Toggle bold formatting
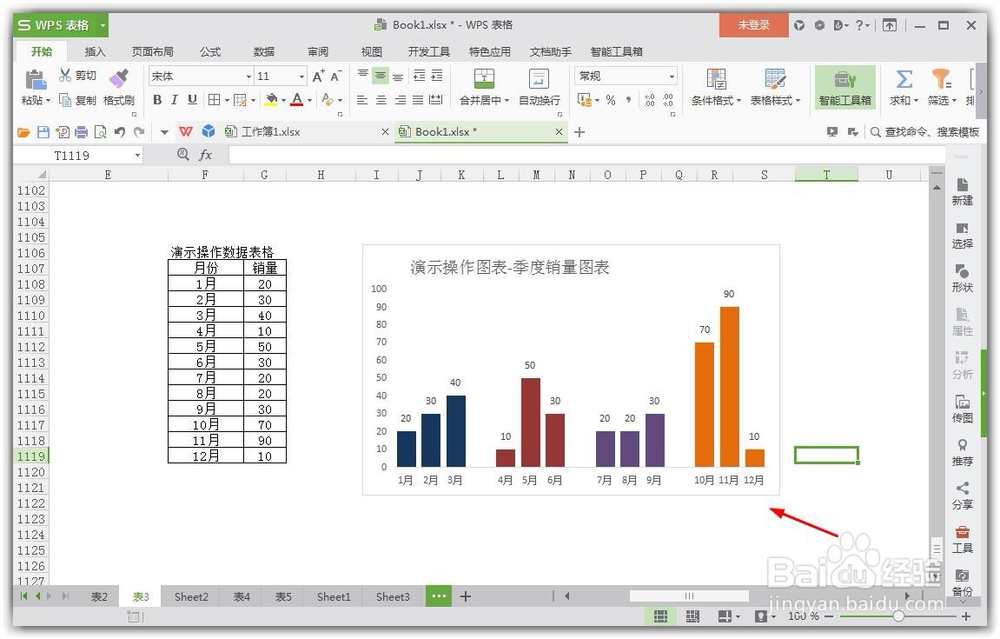This screenshot has height=639, width=1000. (x=157, y=99)
